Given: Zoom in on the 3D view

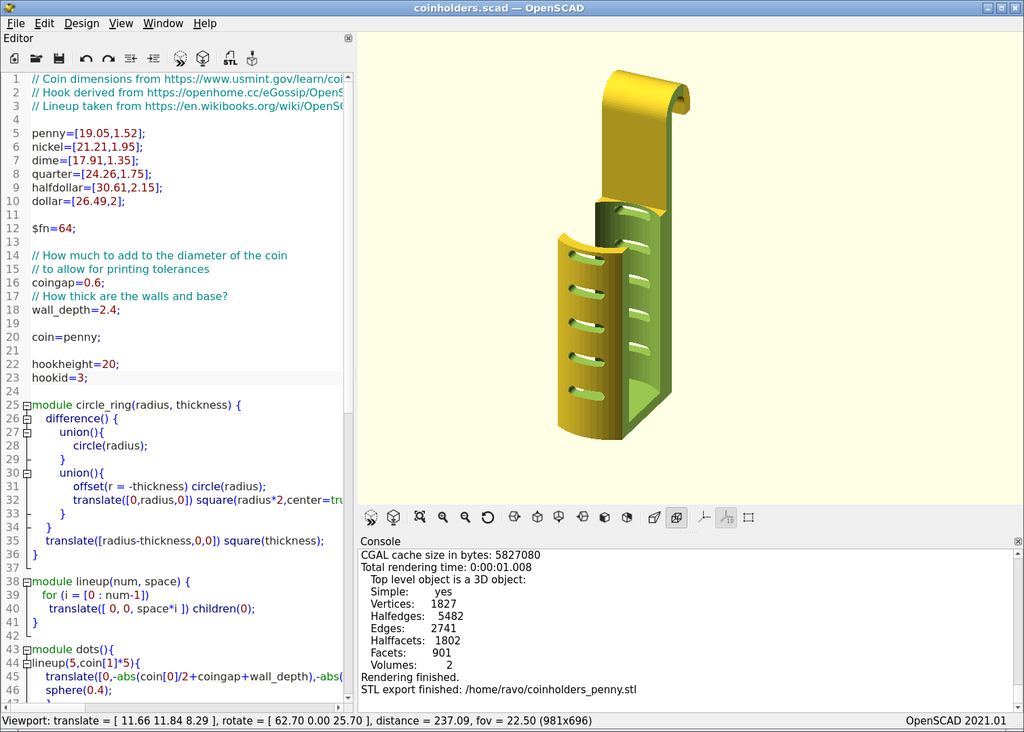Looking at the screenshot, I should click(x=443, y=517).
